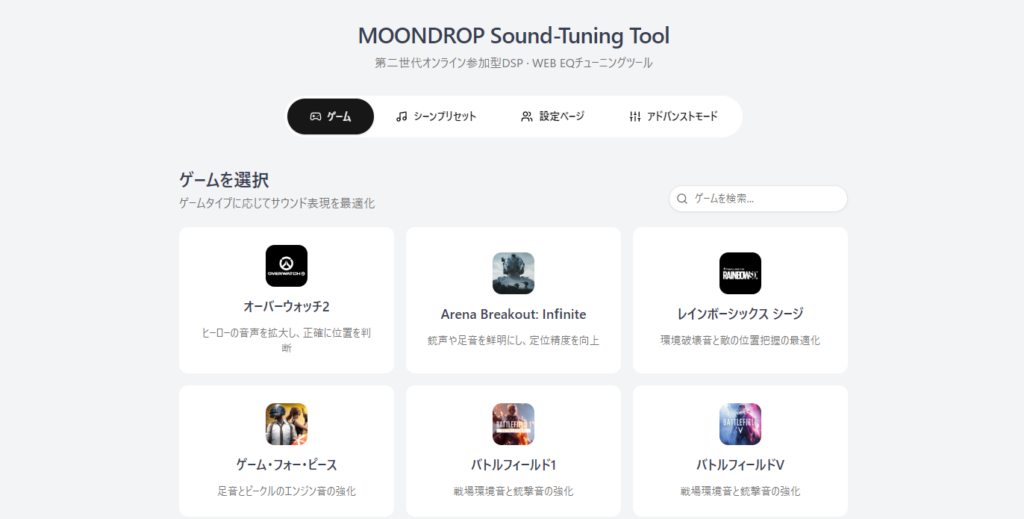Click 戦場環境音と銃撃音の強化 under バトルフィールド1
Screen dimensions: 1024x519
[x=513, y=491]
